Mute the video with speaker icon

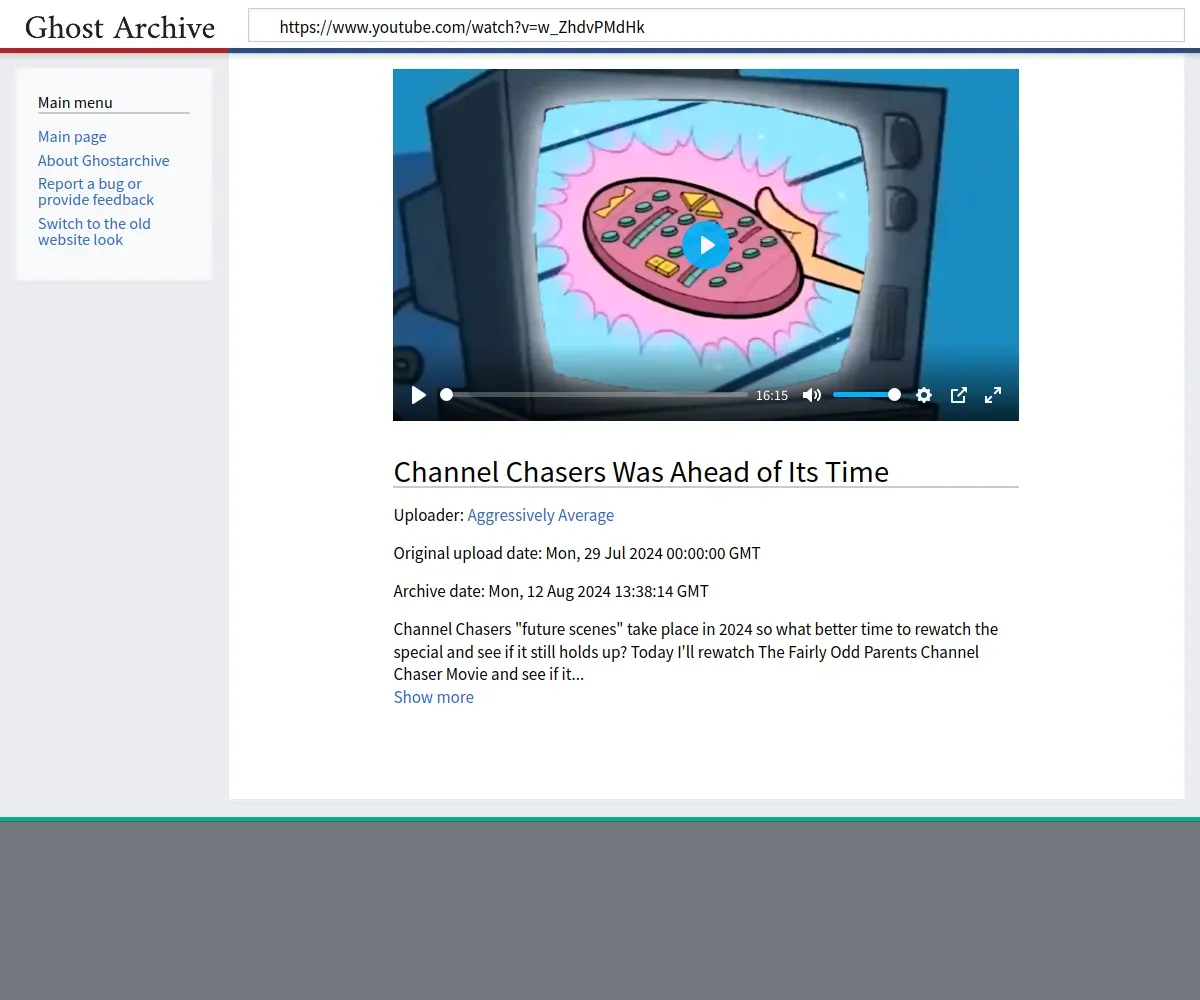pos(812,395)
